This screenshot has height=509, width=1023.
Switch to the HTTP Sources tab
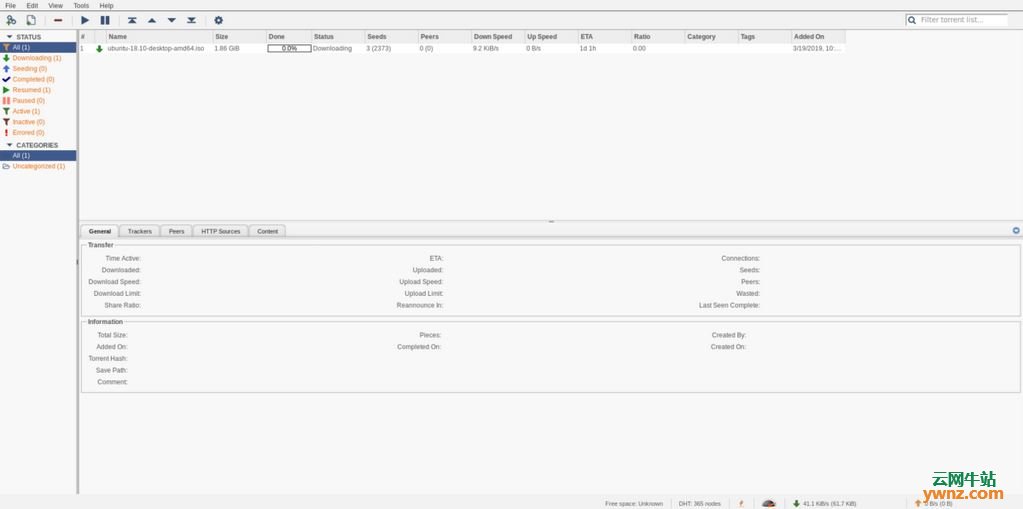pos(221,231)
